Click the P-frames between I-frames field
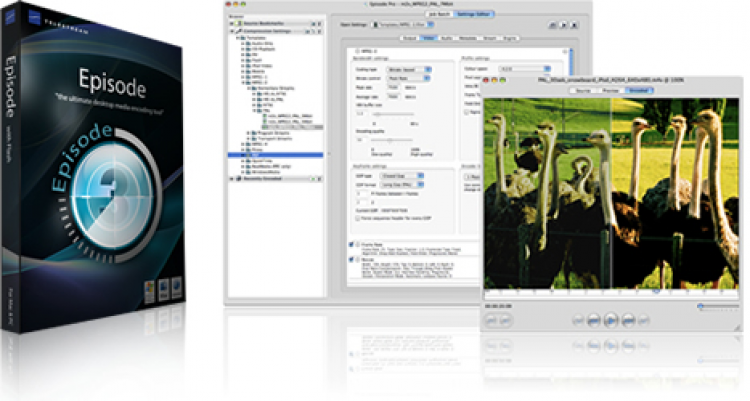The width and height of the screenshot is (750, 401). (362, 194)
